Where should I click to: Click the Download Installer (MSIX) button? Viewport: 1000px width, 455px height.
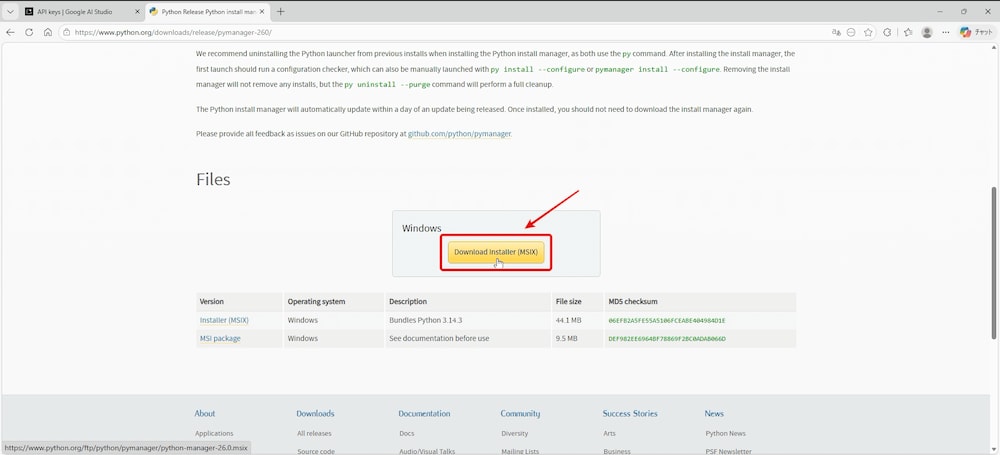(x=496, y=252)
